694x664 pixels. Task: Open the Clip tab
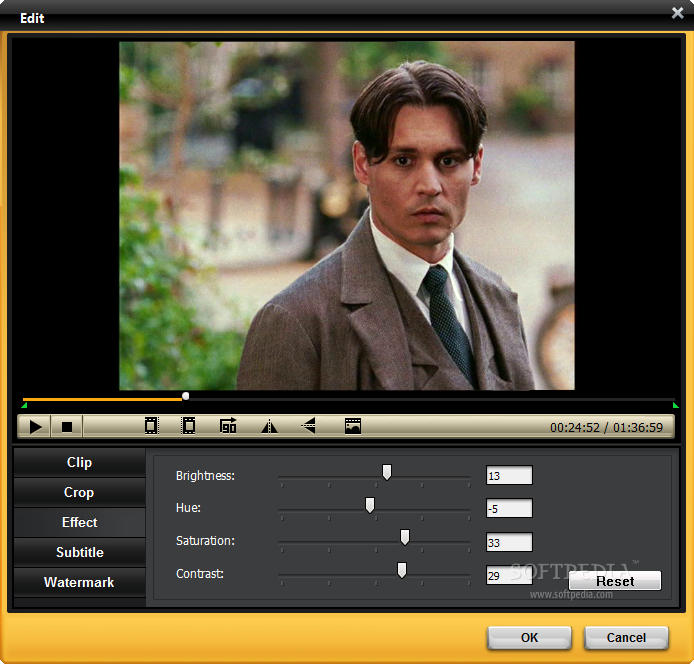[x=79, y=463]
